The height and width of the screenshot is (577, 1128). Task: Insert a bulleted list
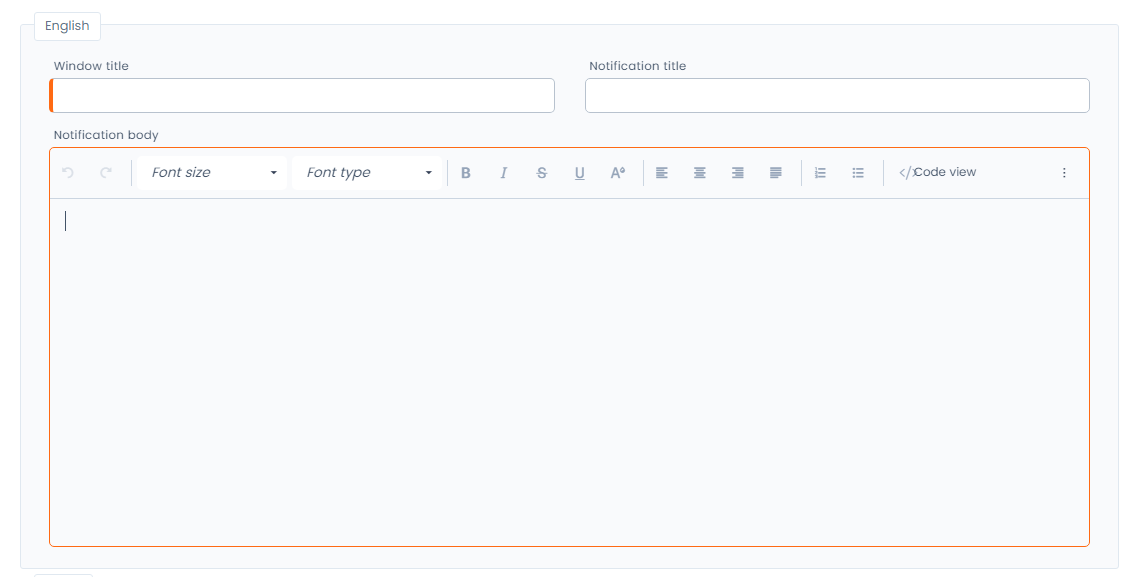[x=858, y=173]
